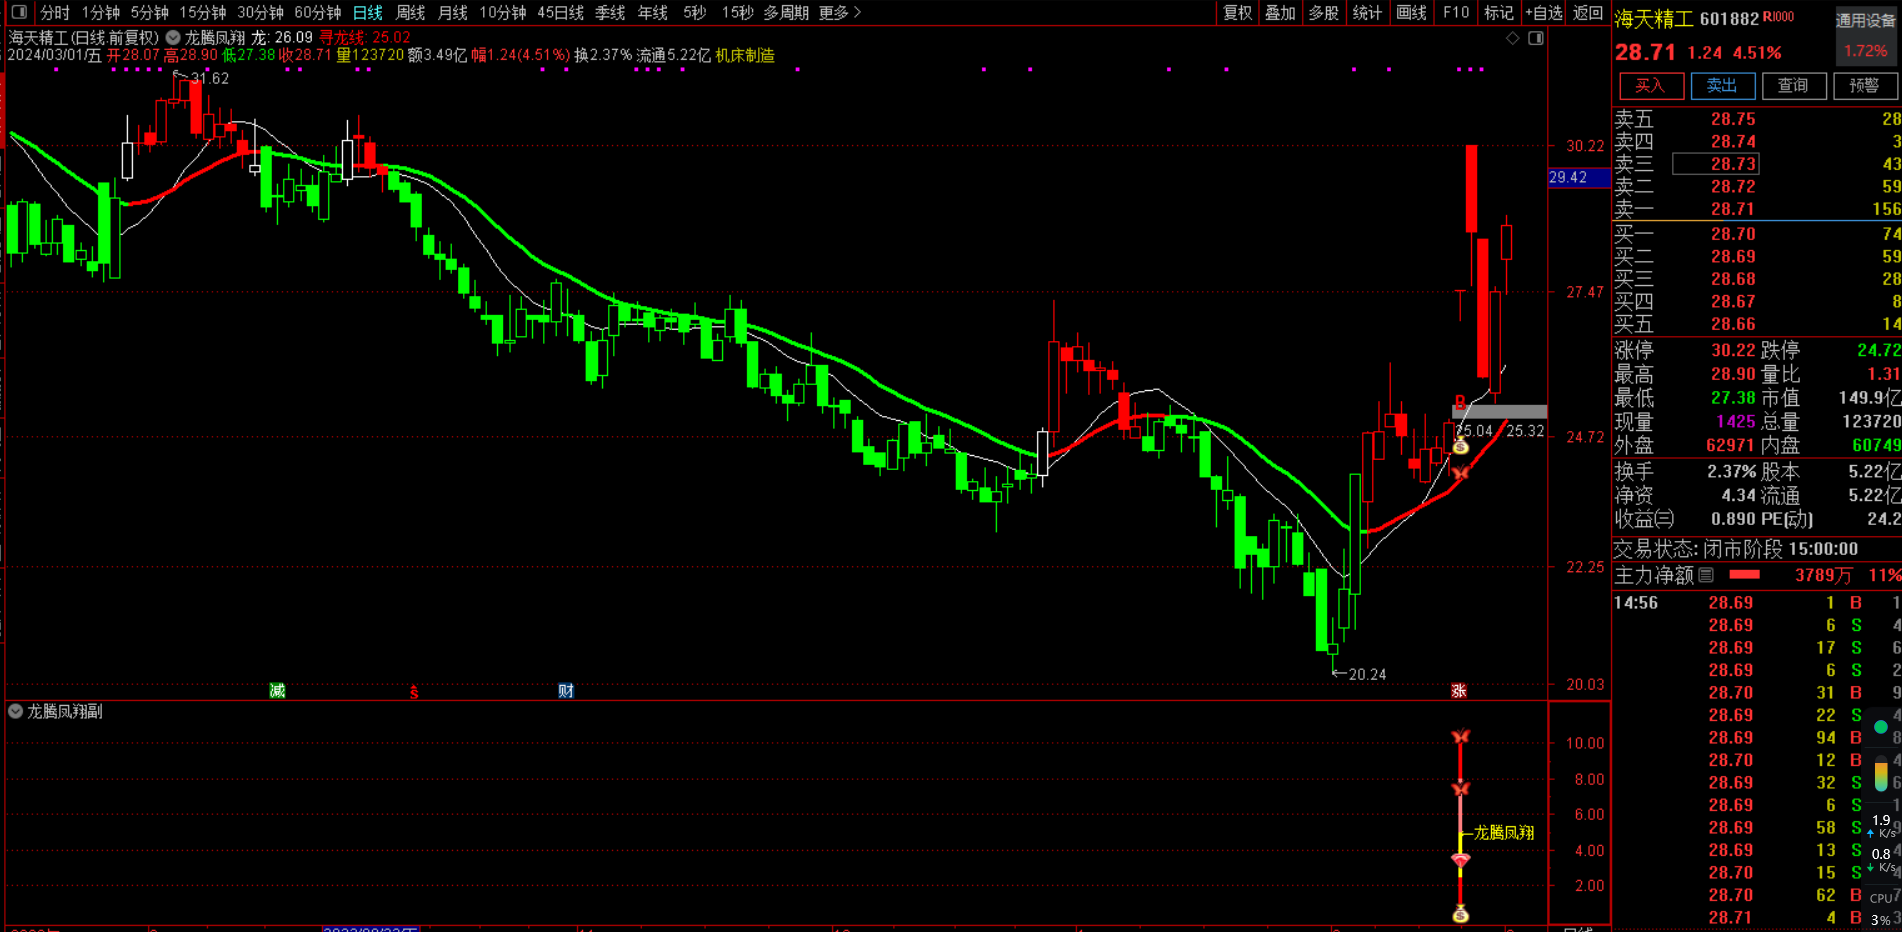
Task: Click the 29.42 blue price axis marker
Action: (x=1579, y=177)
